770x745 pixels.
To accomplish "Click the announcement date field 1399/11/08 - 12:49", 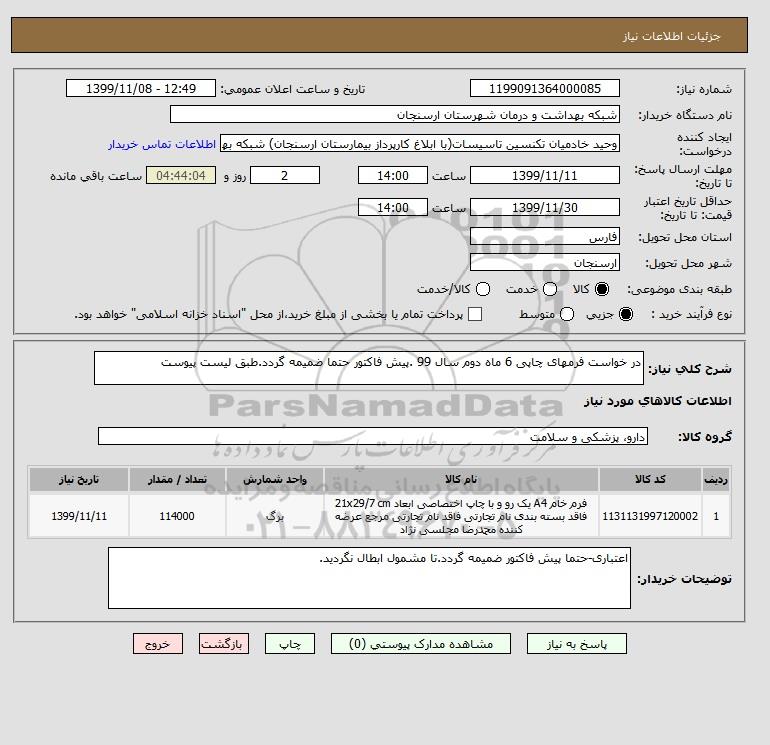I will point(141,88).
